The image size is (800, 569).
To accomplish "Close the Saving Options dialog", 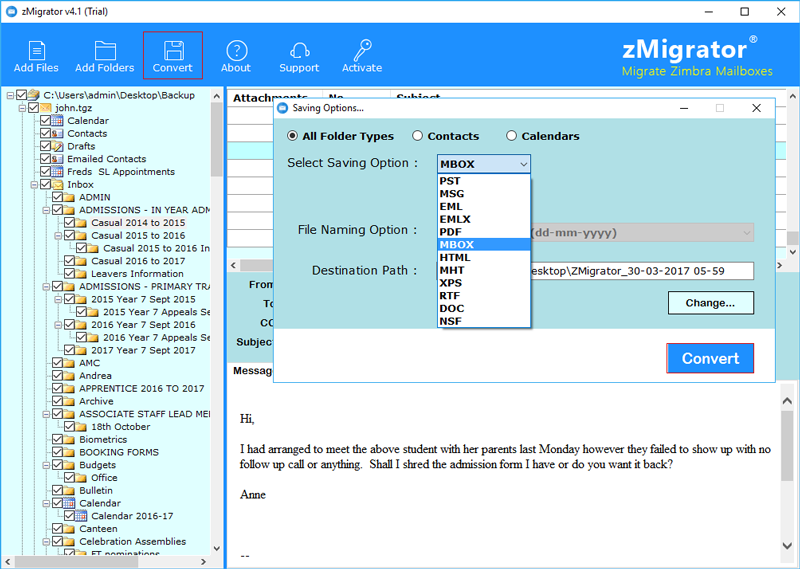I will 757,108.
